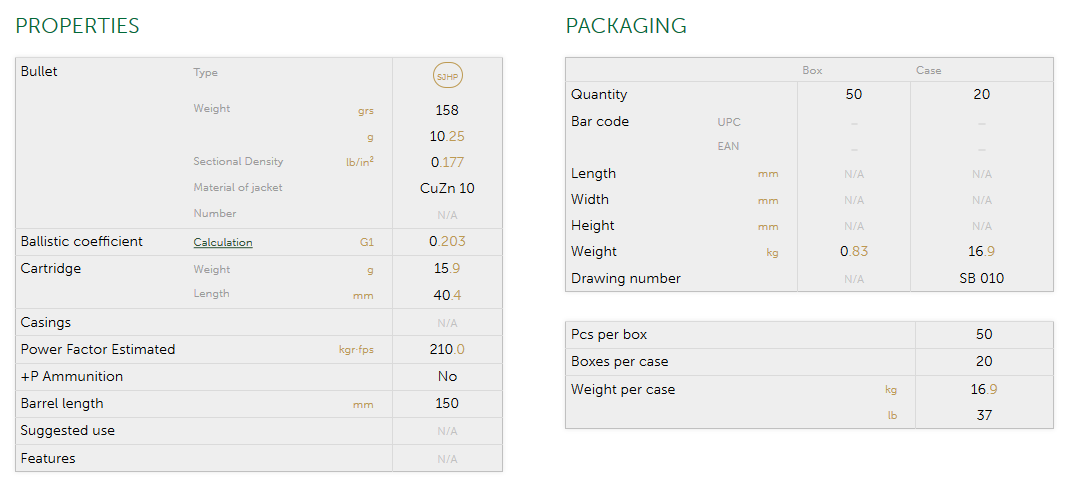The width and height of the screenshot is (1067, 493).
Task: Click the PROPERTIES section heading
Action: click(77, 26)
